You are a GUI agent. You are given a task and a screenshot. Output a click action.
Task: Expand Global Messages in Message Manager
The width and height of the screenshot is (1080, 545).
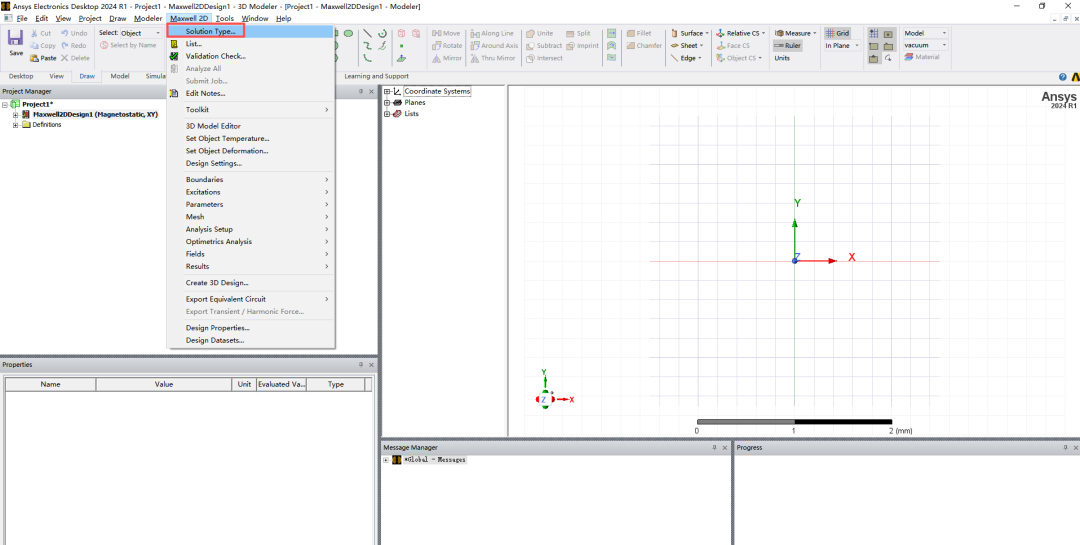click(x=386, y=460)
